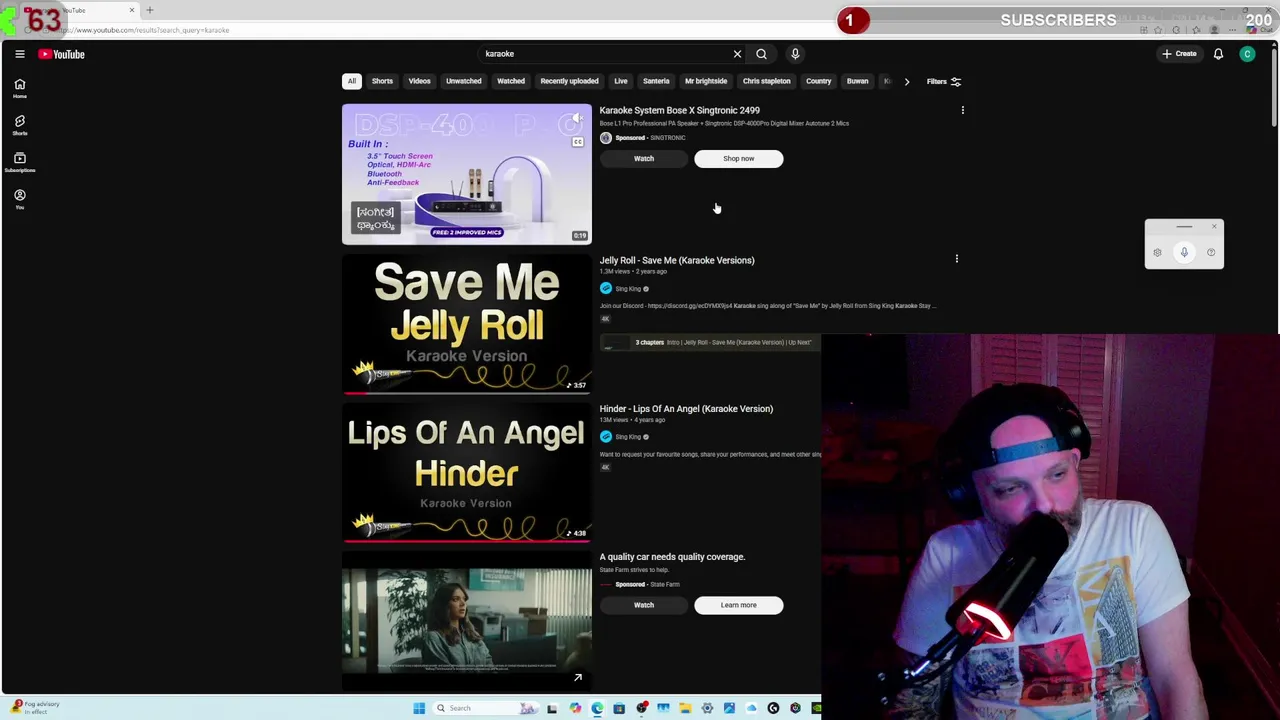Open Microsoft Edge from the taskbar
The height and width of the screenshot is (720, 1280).
coord(597,708)
